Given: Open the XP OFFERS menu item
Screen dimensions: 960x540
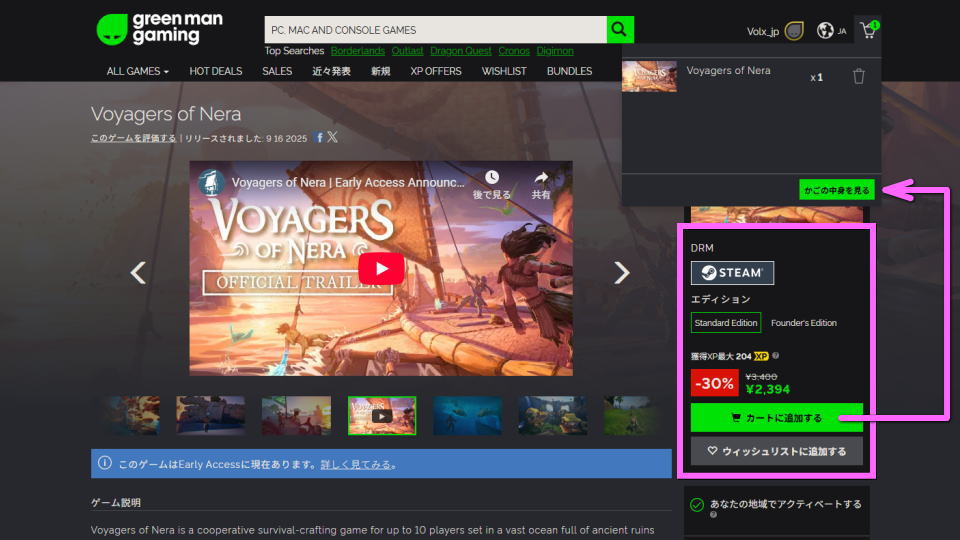Looking at the screenshot, I should pos(436,71).
